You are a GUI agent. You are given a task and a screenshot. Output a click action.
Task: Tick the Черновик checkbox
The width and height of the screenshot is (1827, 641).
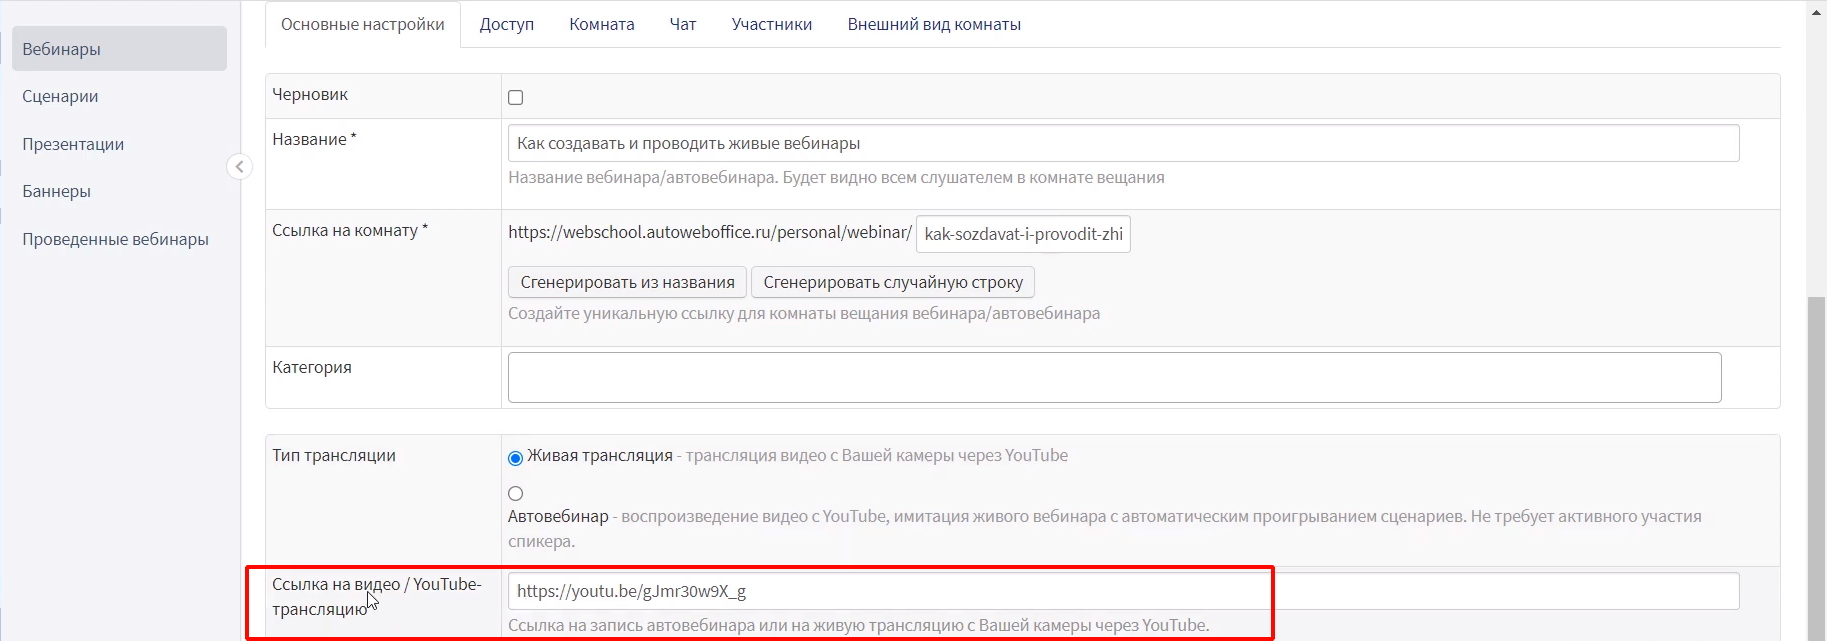pos(515,98)
